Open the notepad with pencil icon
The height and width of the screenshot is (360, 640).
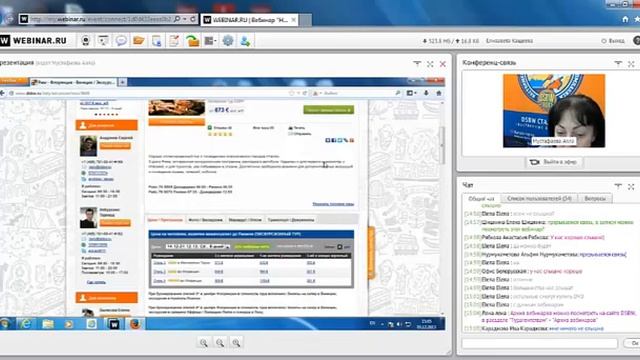174,41
